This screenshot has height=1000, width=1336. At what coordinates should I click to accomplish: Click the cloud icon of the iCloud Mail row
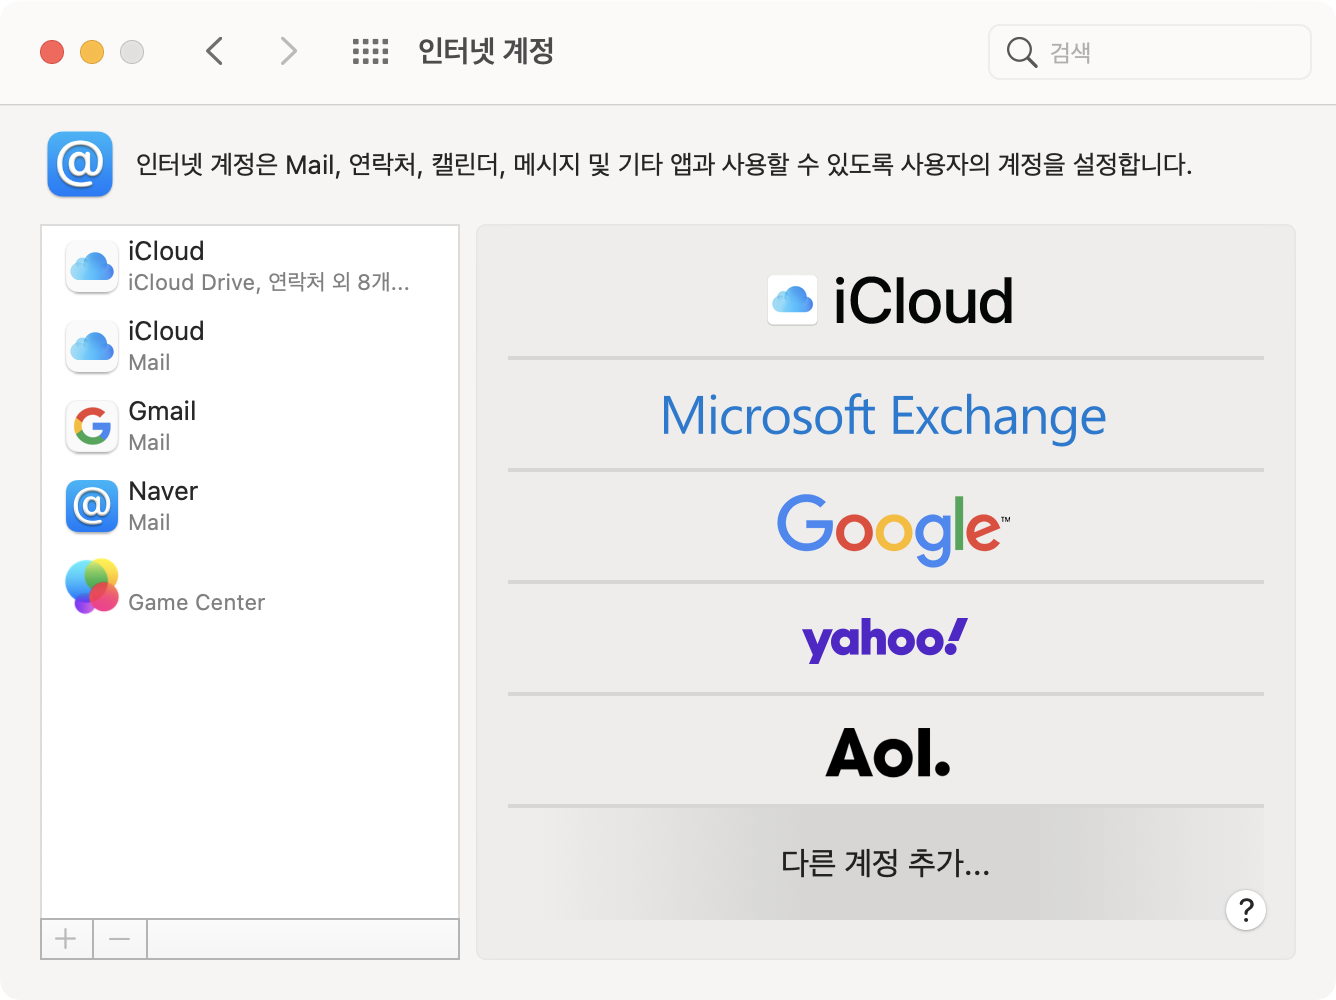click(x=92, y=346)
